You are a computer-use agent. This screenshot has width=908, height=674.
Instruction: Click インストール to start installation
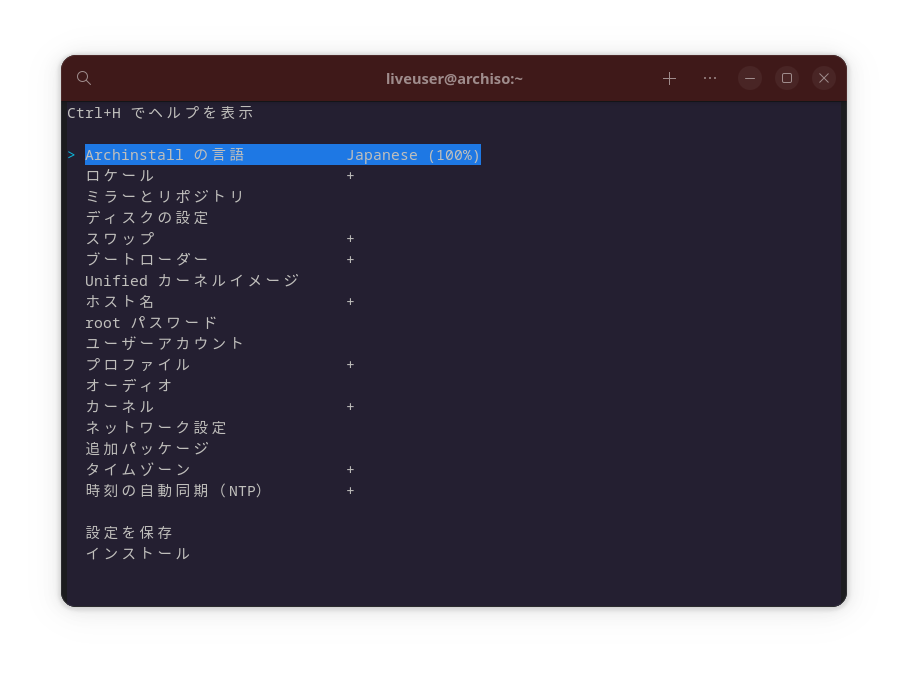click(x=138, y=554)
